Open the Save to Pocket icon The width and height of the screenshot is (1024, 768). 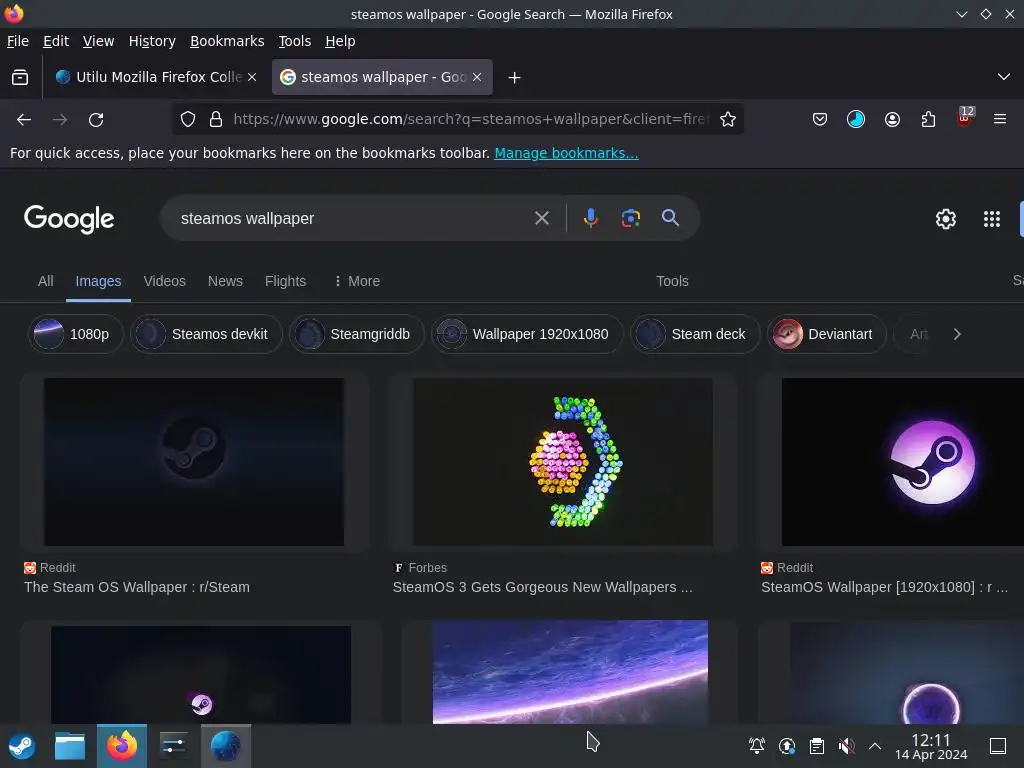820,120
